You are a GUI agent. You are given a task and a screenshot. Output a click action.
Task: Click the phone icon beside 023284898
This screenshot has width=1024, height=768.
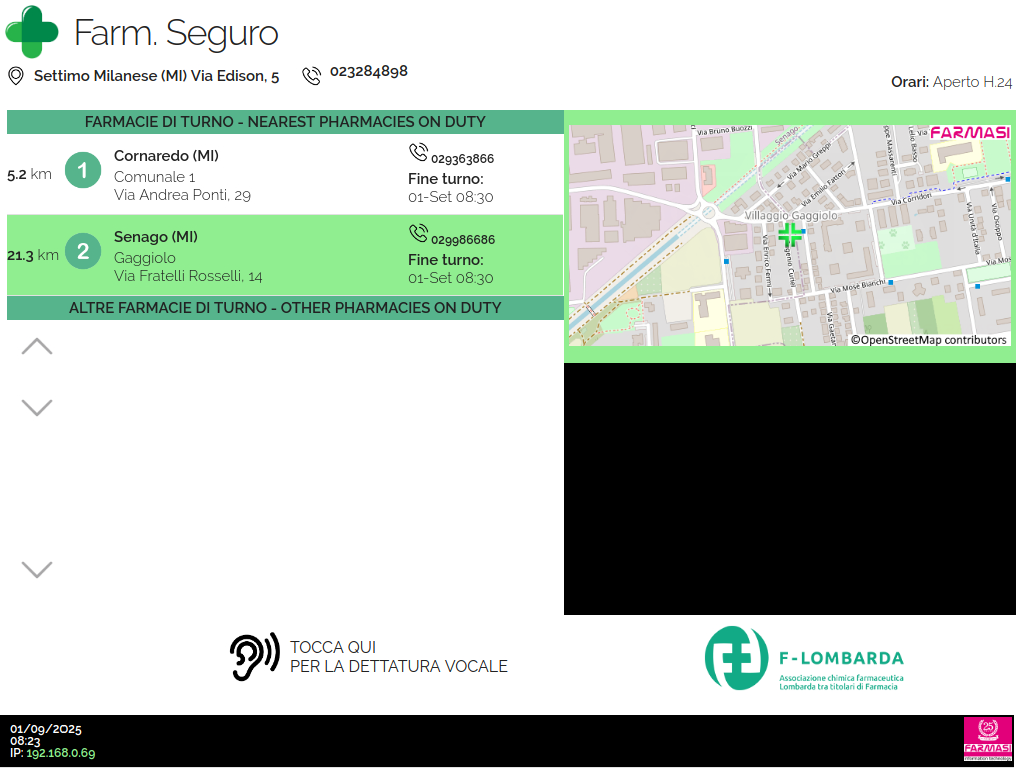pyautogui.click(x=312, y=75)
